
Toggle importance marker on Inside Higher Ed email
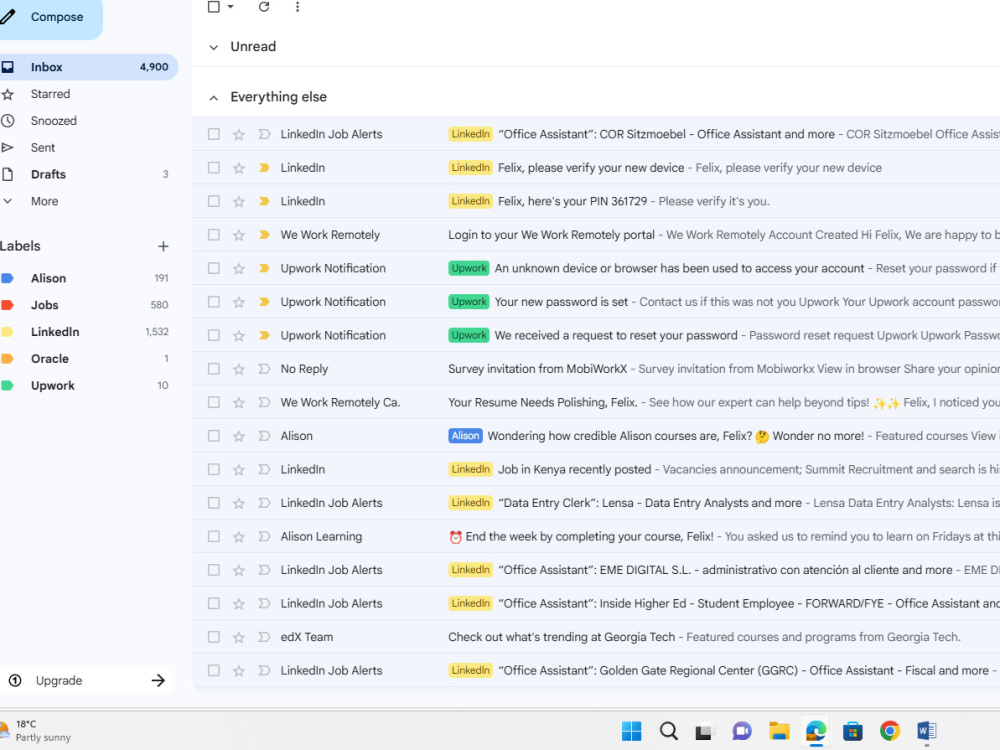point(264,603)
